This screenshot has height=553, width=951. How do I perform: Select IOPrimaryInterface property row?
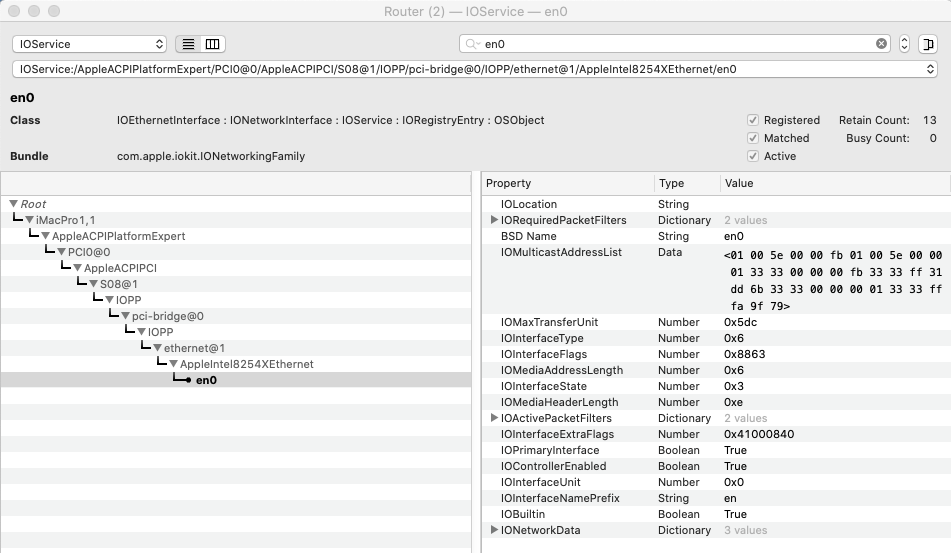click(x=716, y=450)
